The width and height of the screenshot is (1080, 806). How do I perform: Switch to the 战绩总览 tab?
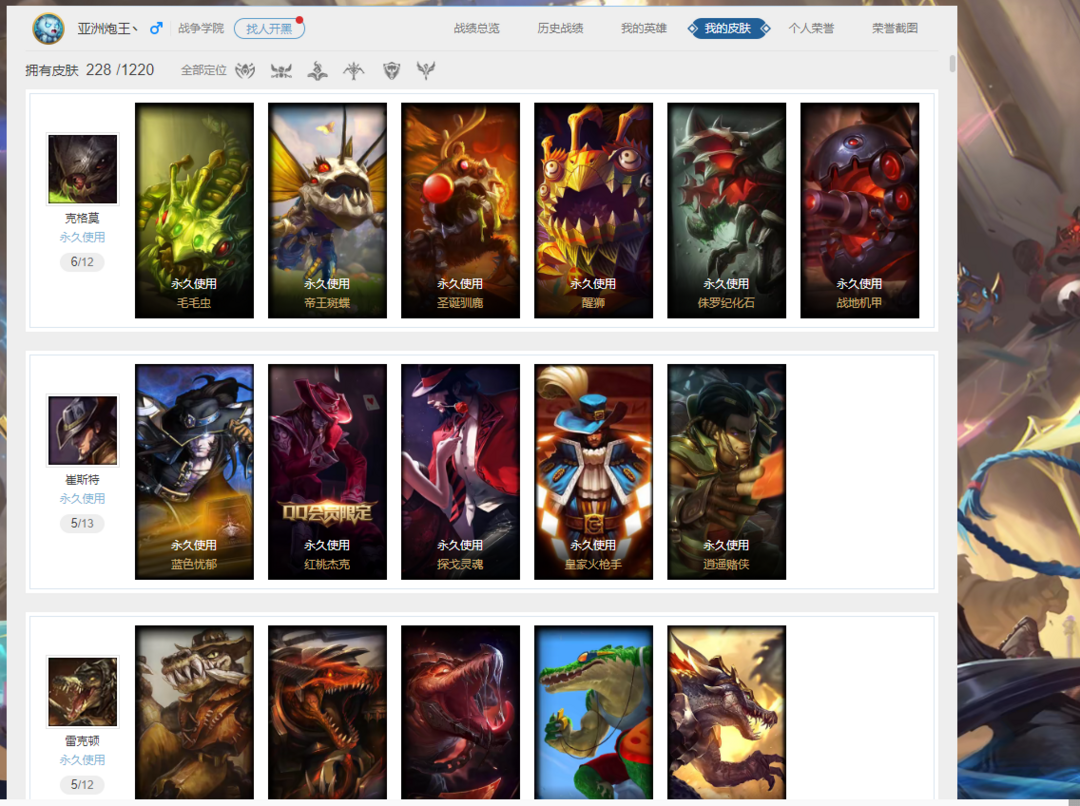[x=477, y=28]
